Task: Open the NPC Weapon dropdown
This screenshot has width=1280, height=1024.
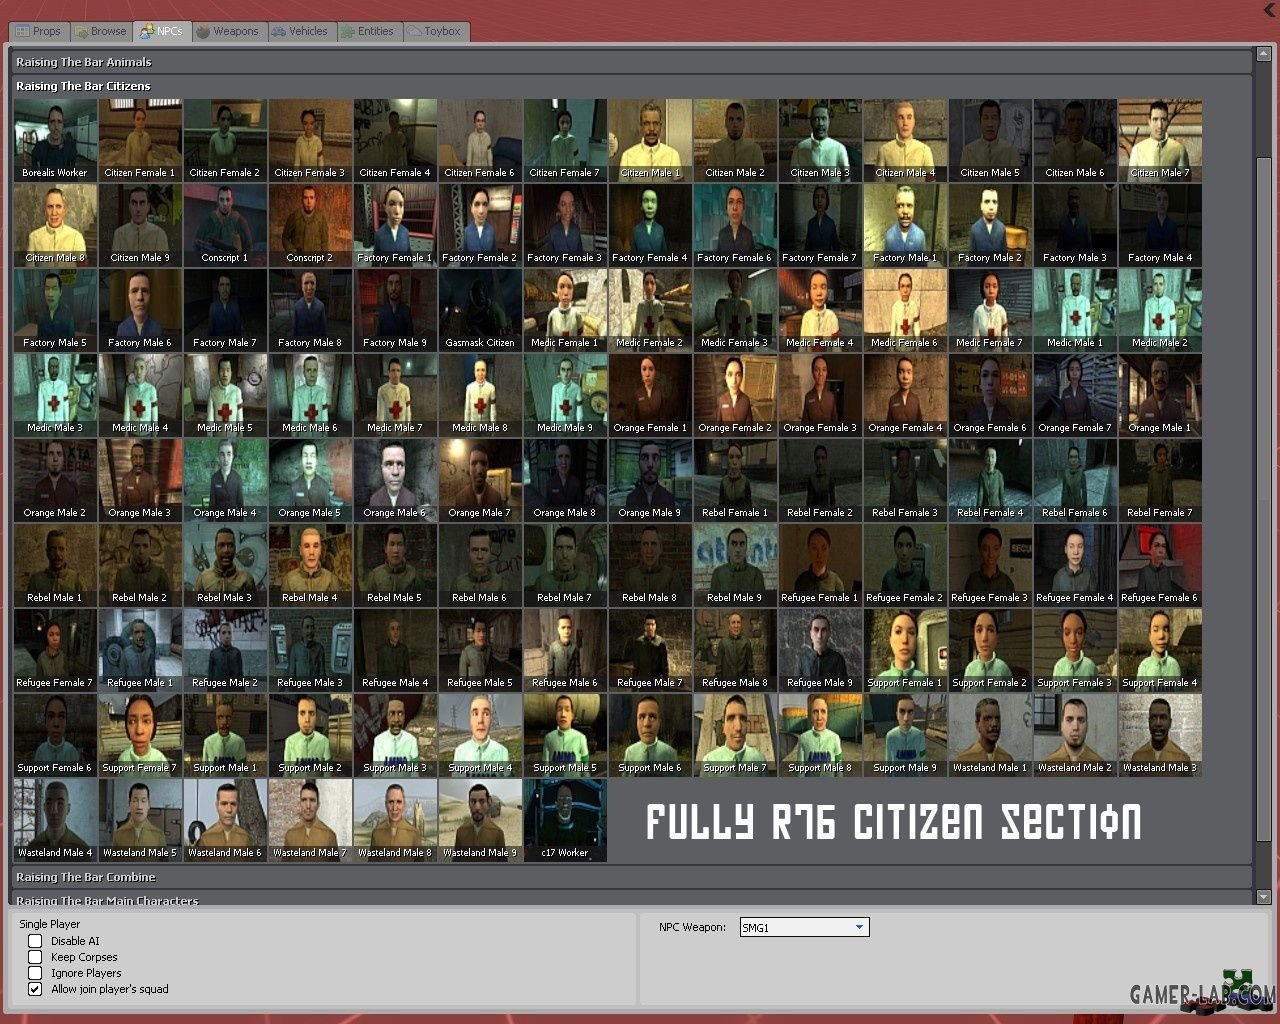Action: (x=804, y=928)
